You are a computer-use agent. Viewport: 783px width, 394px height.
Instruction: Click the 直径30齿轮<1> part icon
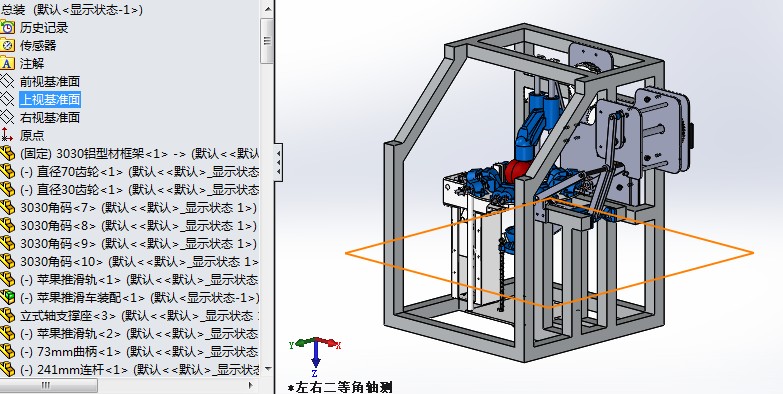[x=7, y=189]
